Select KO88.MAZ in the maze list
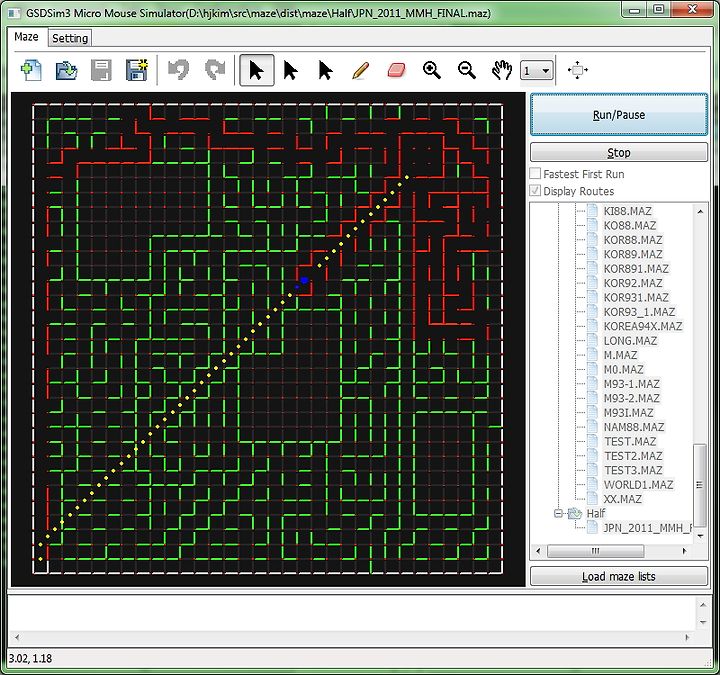This screenshot has width=720, height=675. pos(630,225)
